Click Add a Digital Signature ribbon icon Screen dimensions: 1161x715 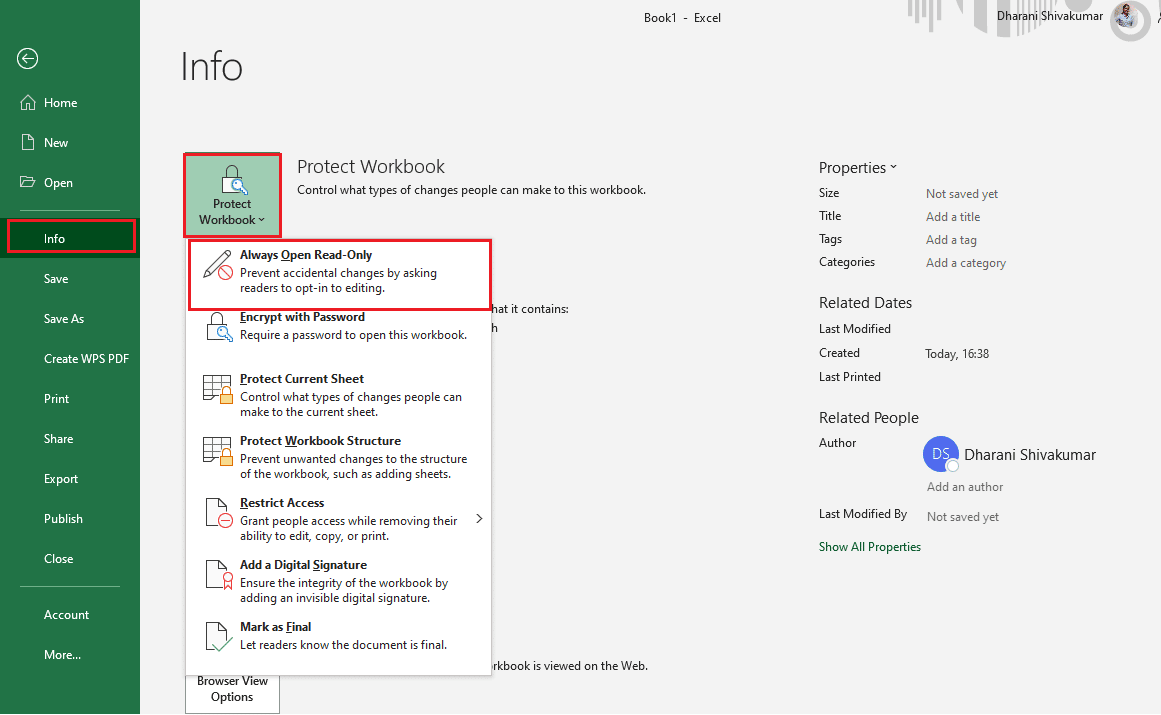click(218, 574)
